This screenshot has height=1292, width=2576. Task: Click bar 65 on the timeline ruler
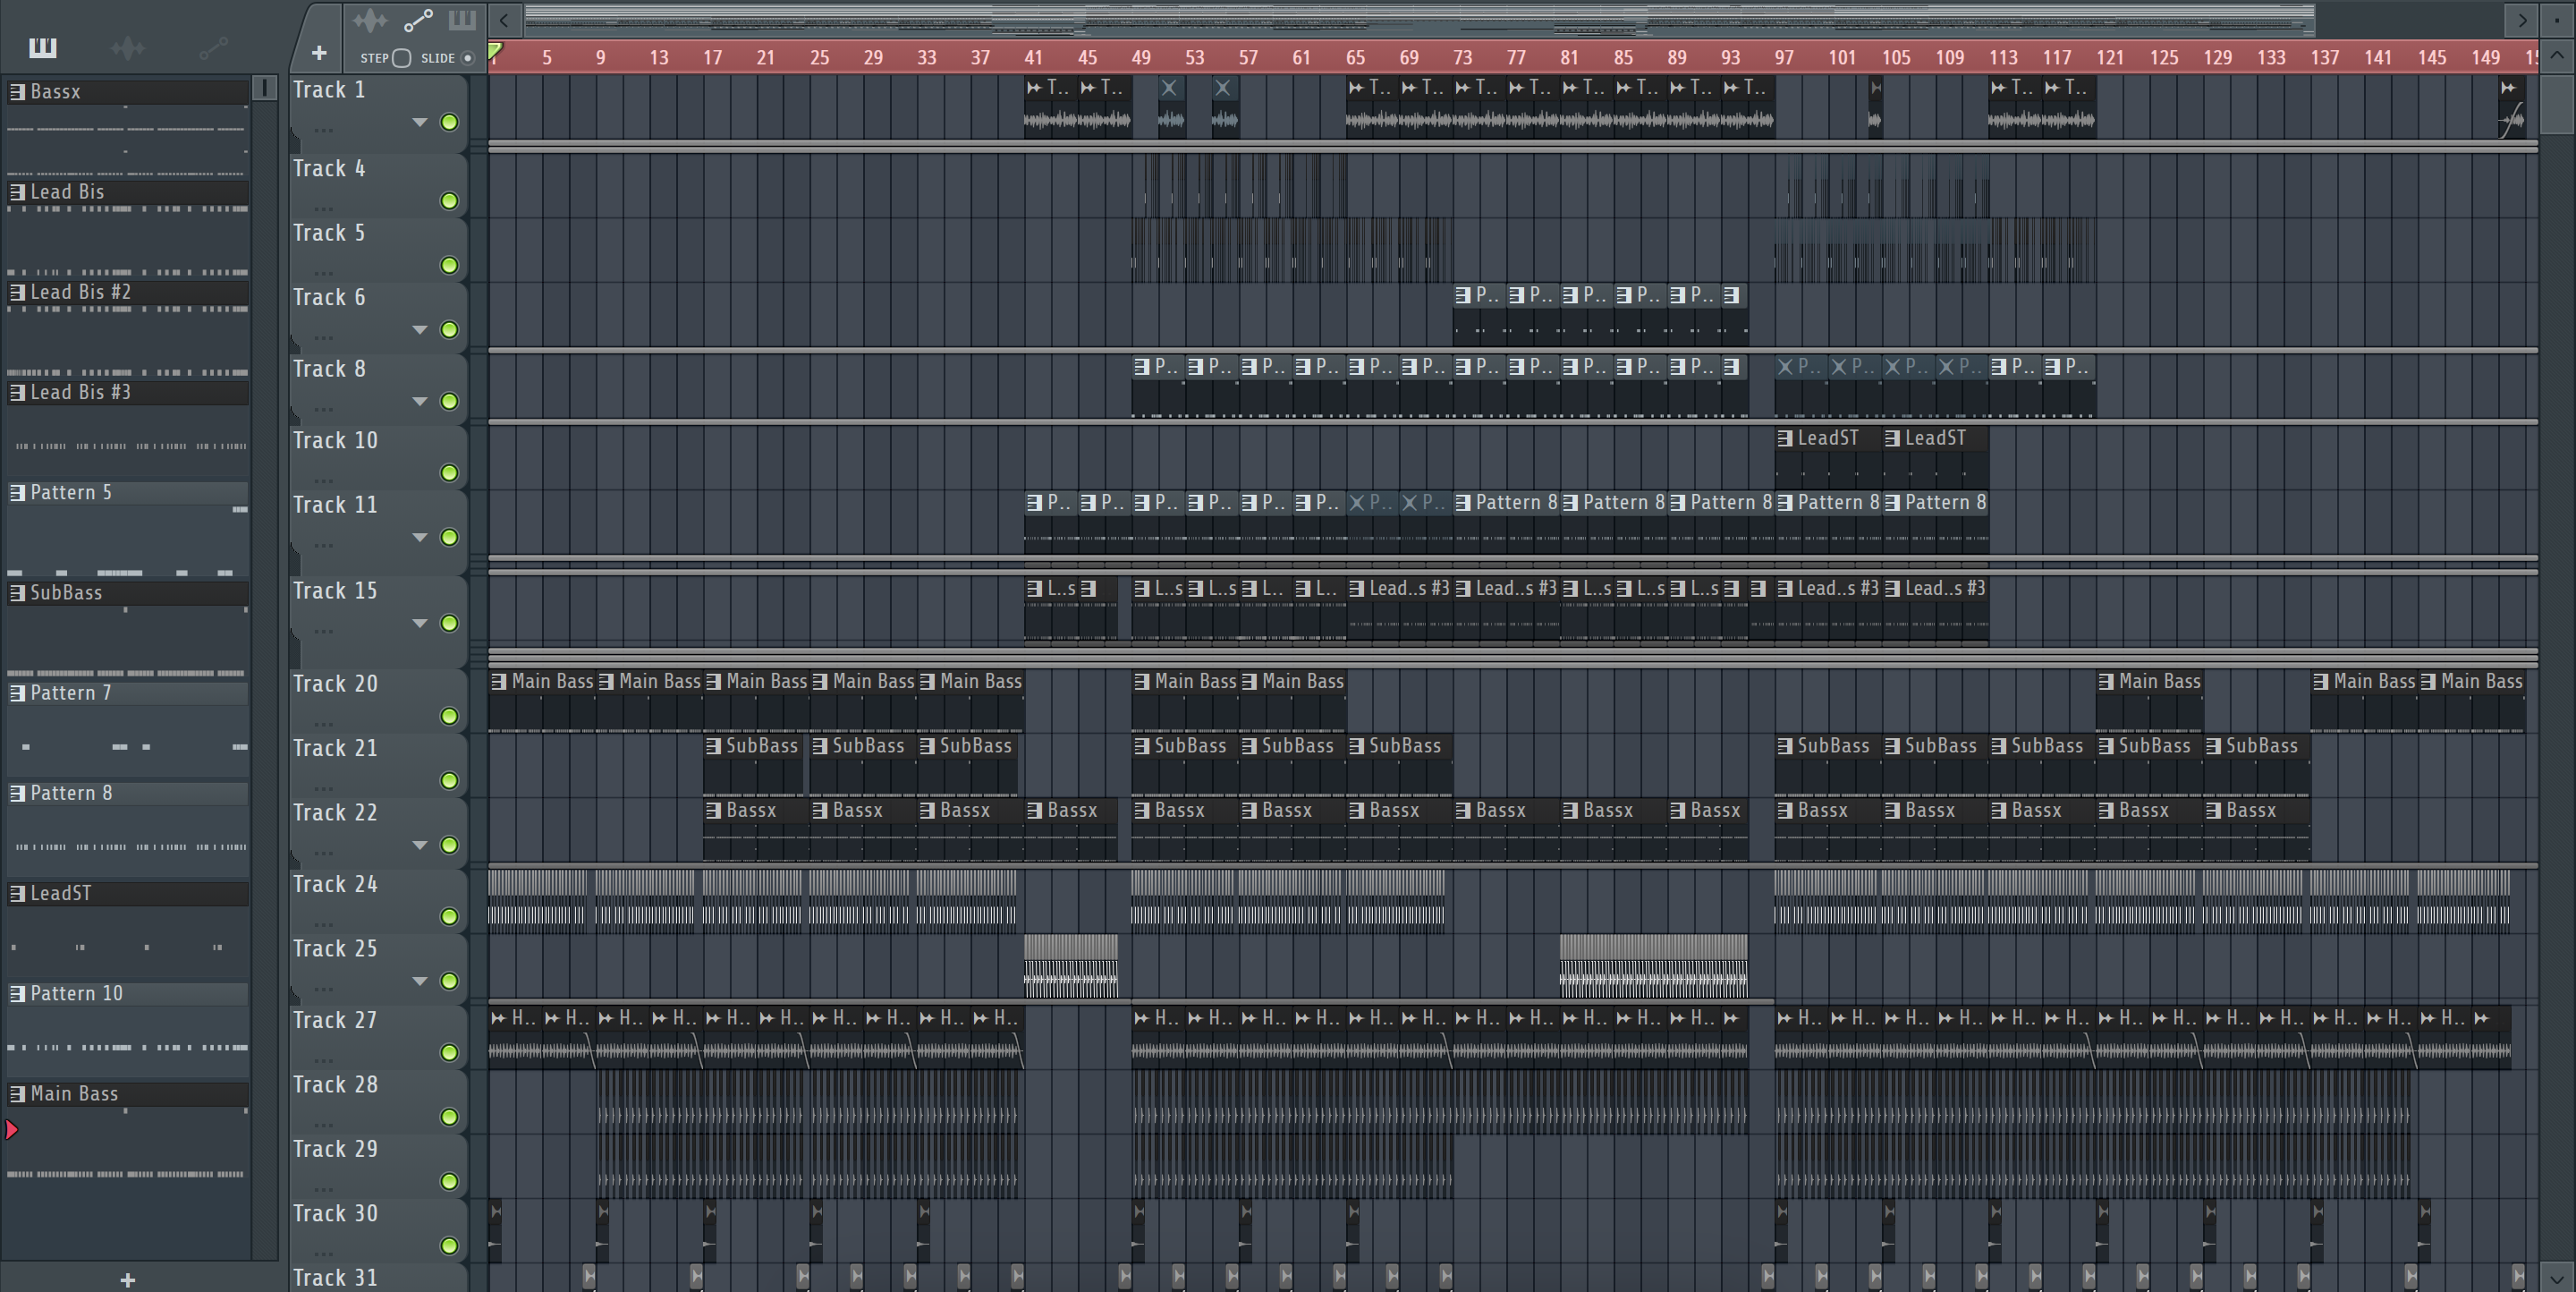click(x=1355, y=58)
